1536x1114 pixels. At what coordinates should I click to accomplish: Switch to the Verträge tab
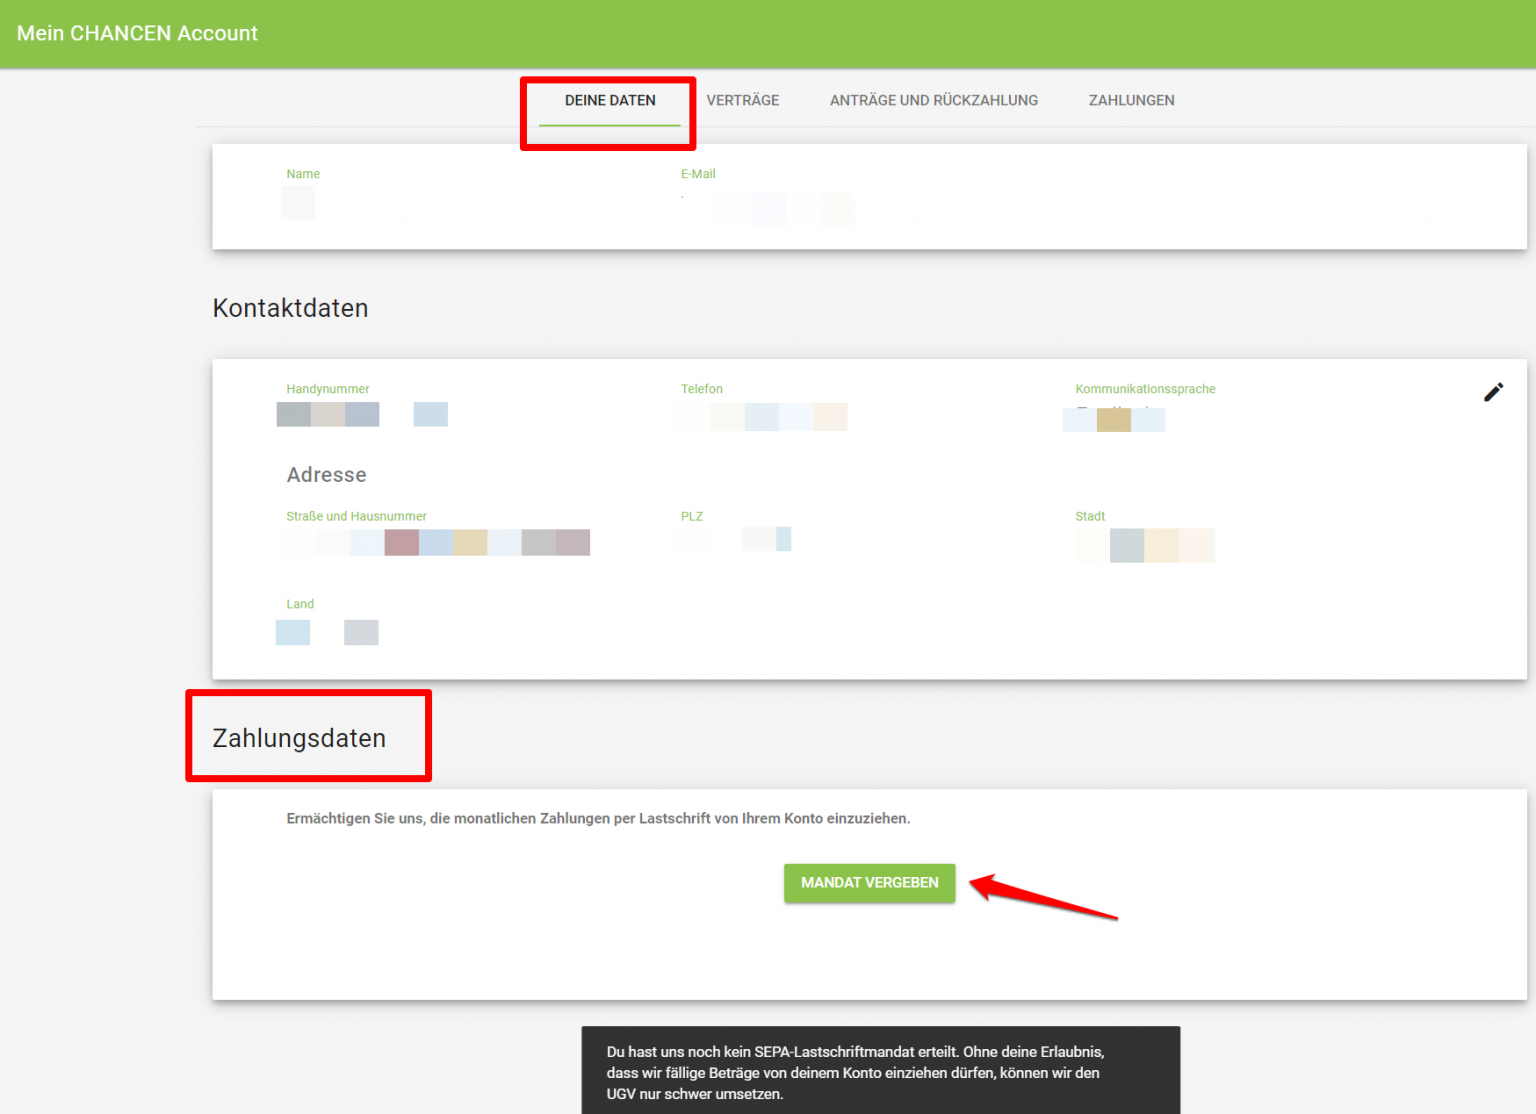742,100
